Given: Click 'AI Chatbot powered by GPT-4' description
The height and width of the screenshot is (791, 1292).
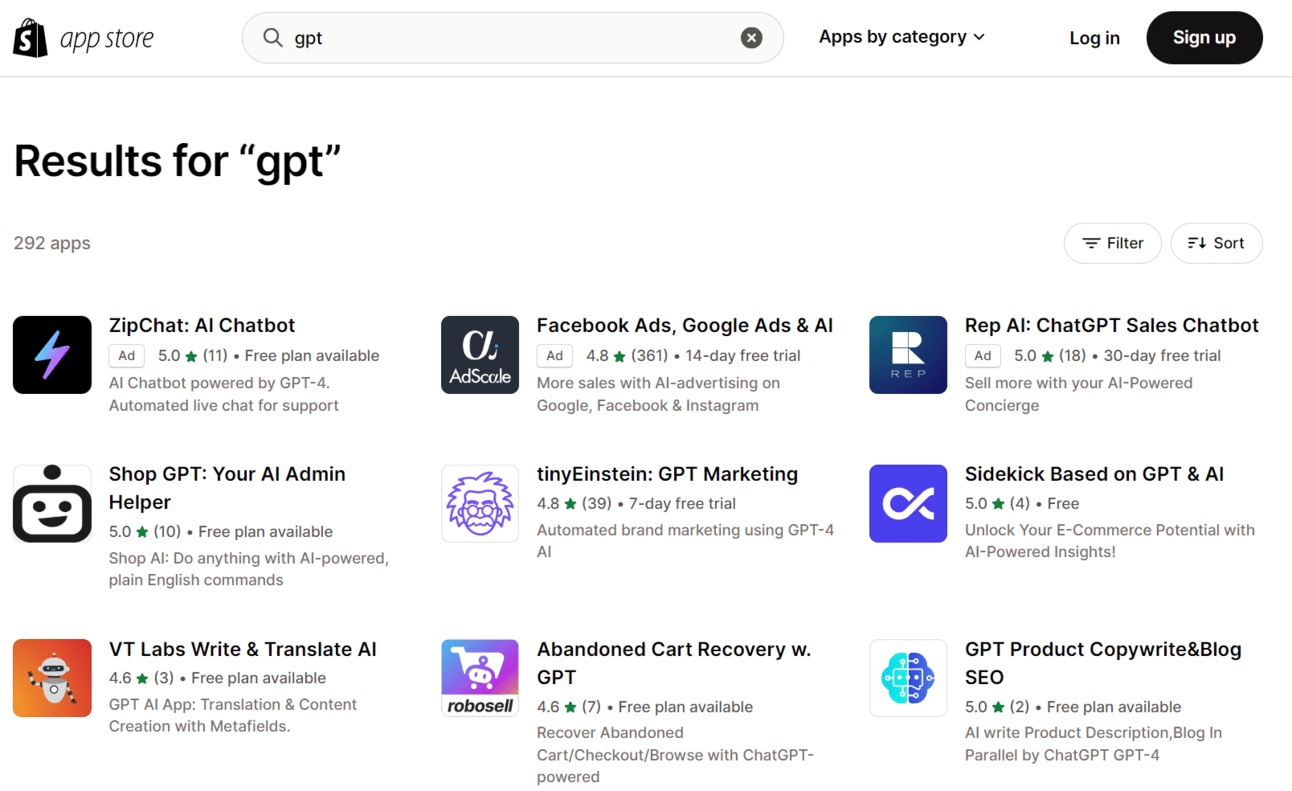Looking at the screenshot, I should (224, 394).
